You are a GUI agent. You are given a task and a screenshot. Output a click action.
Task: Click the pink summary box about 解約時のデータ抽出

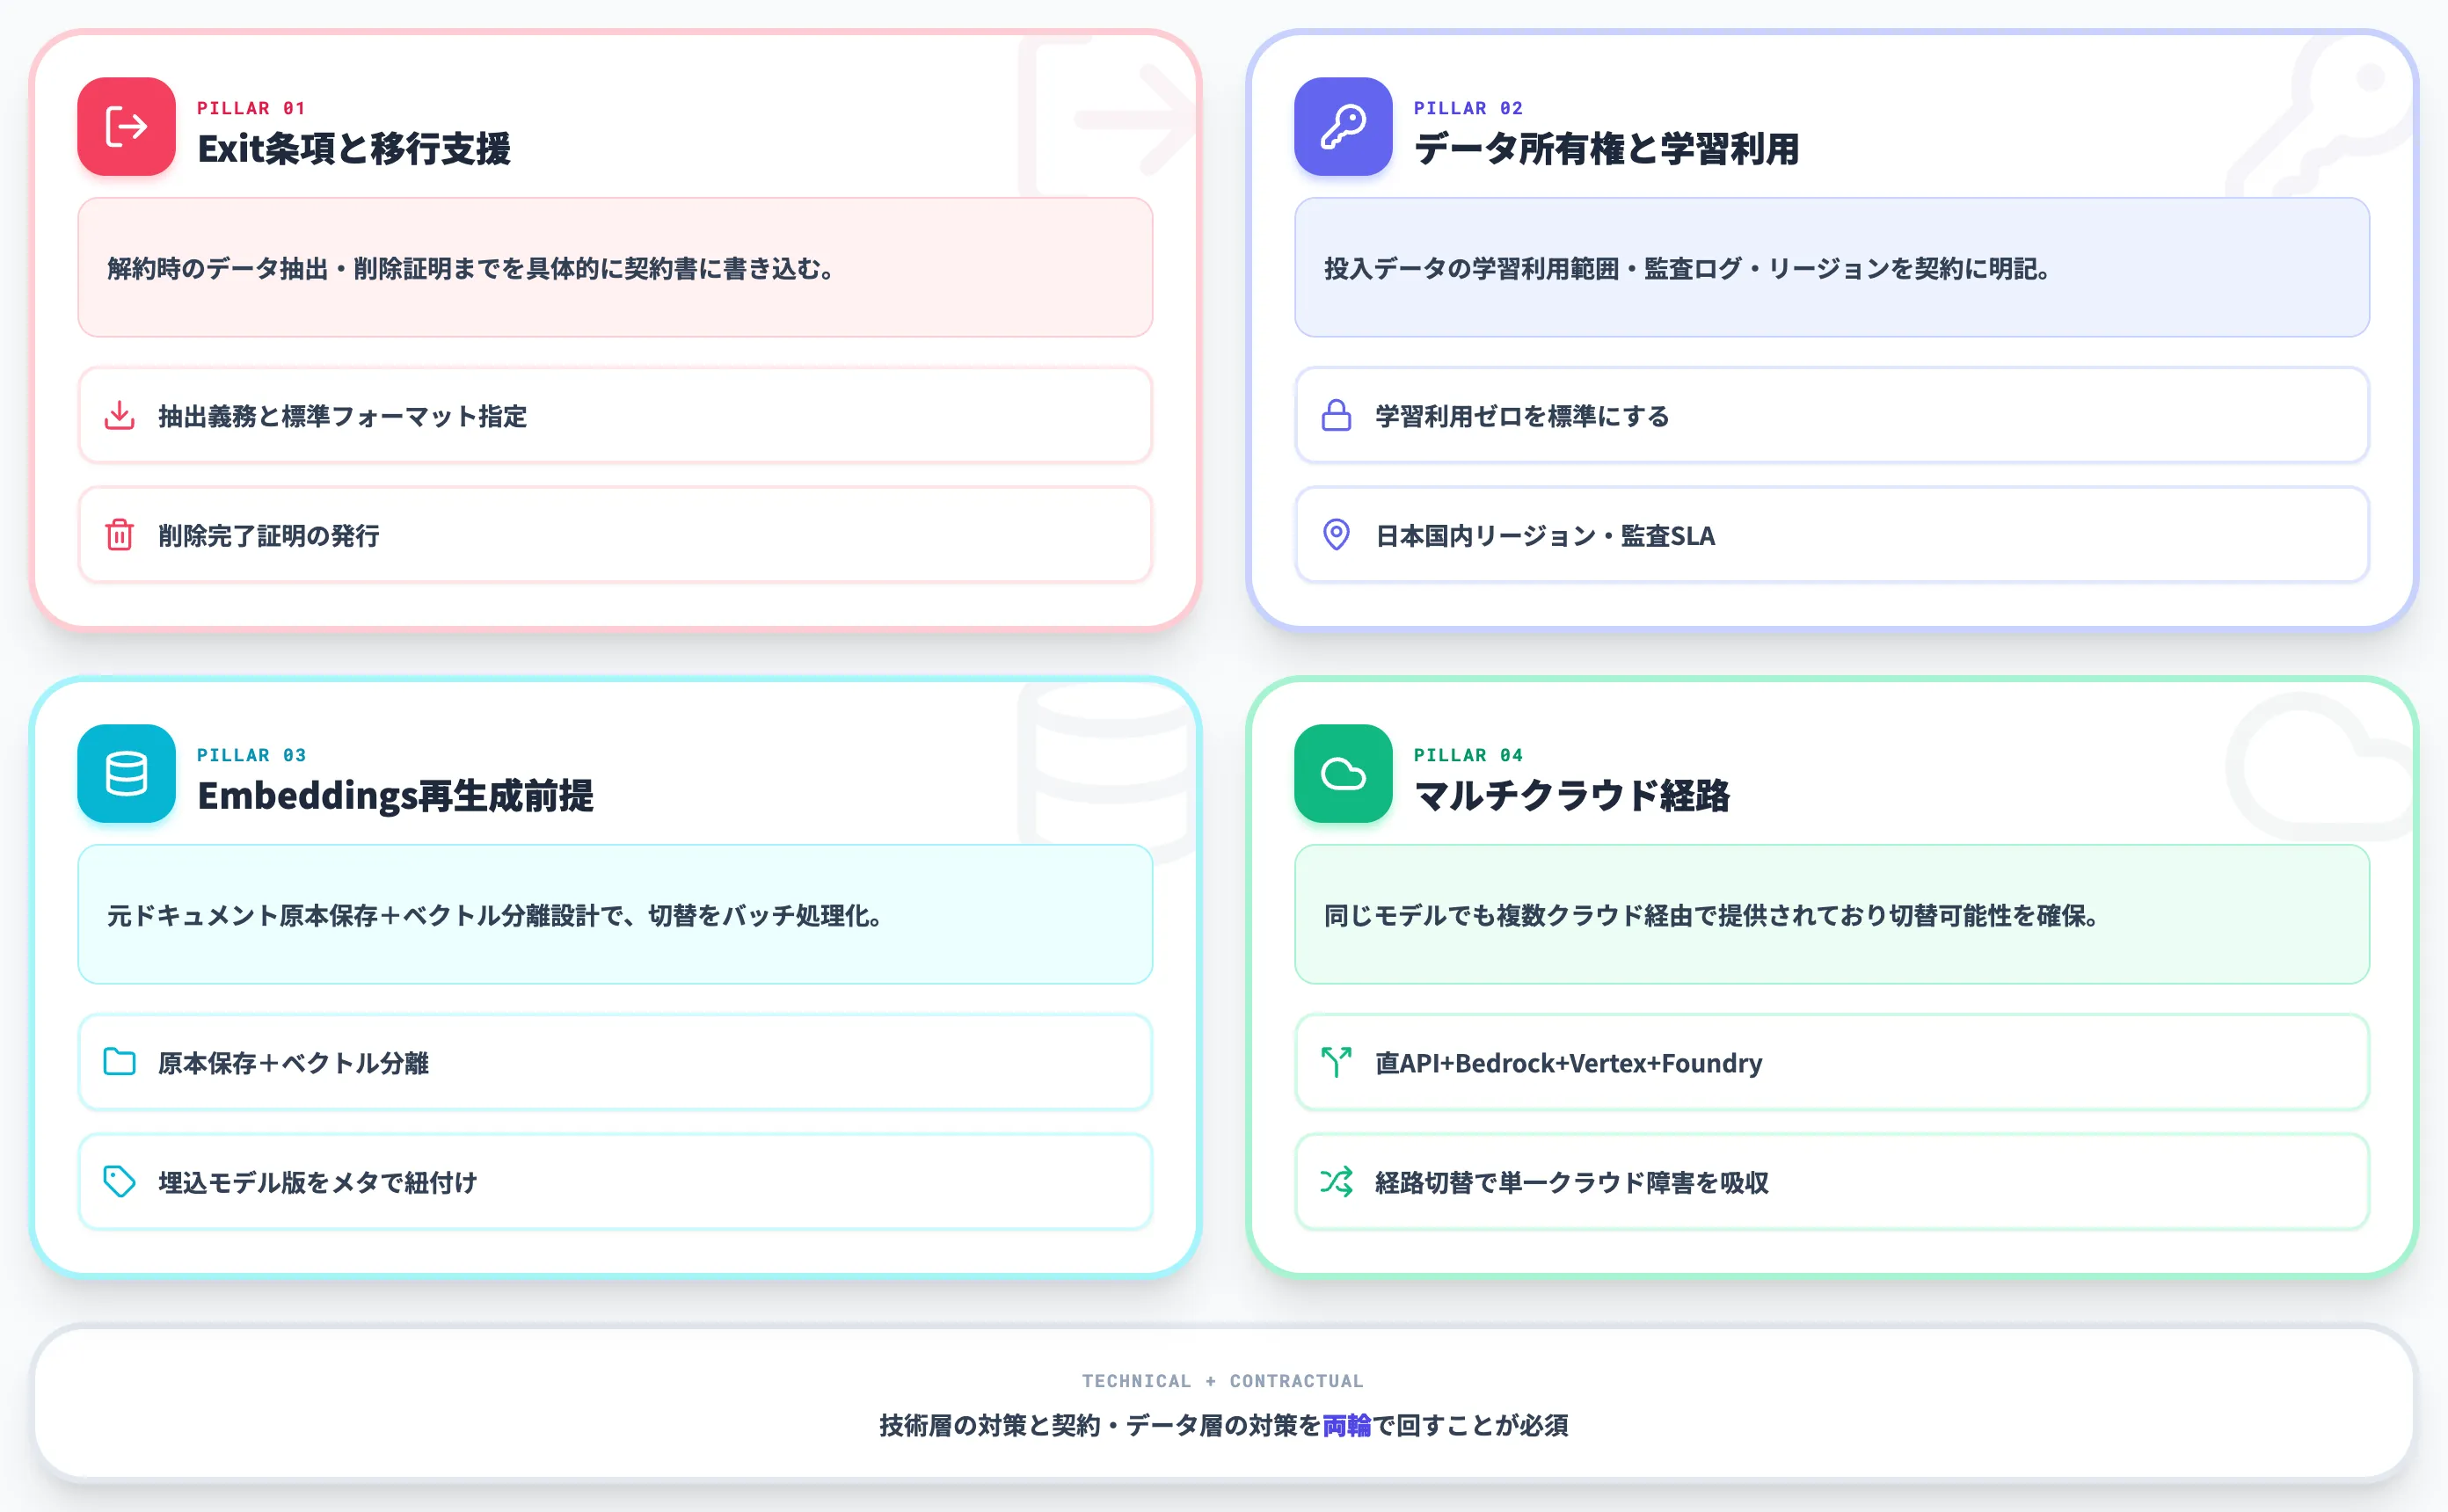[615, 267]
